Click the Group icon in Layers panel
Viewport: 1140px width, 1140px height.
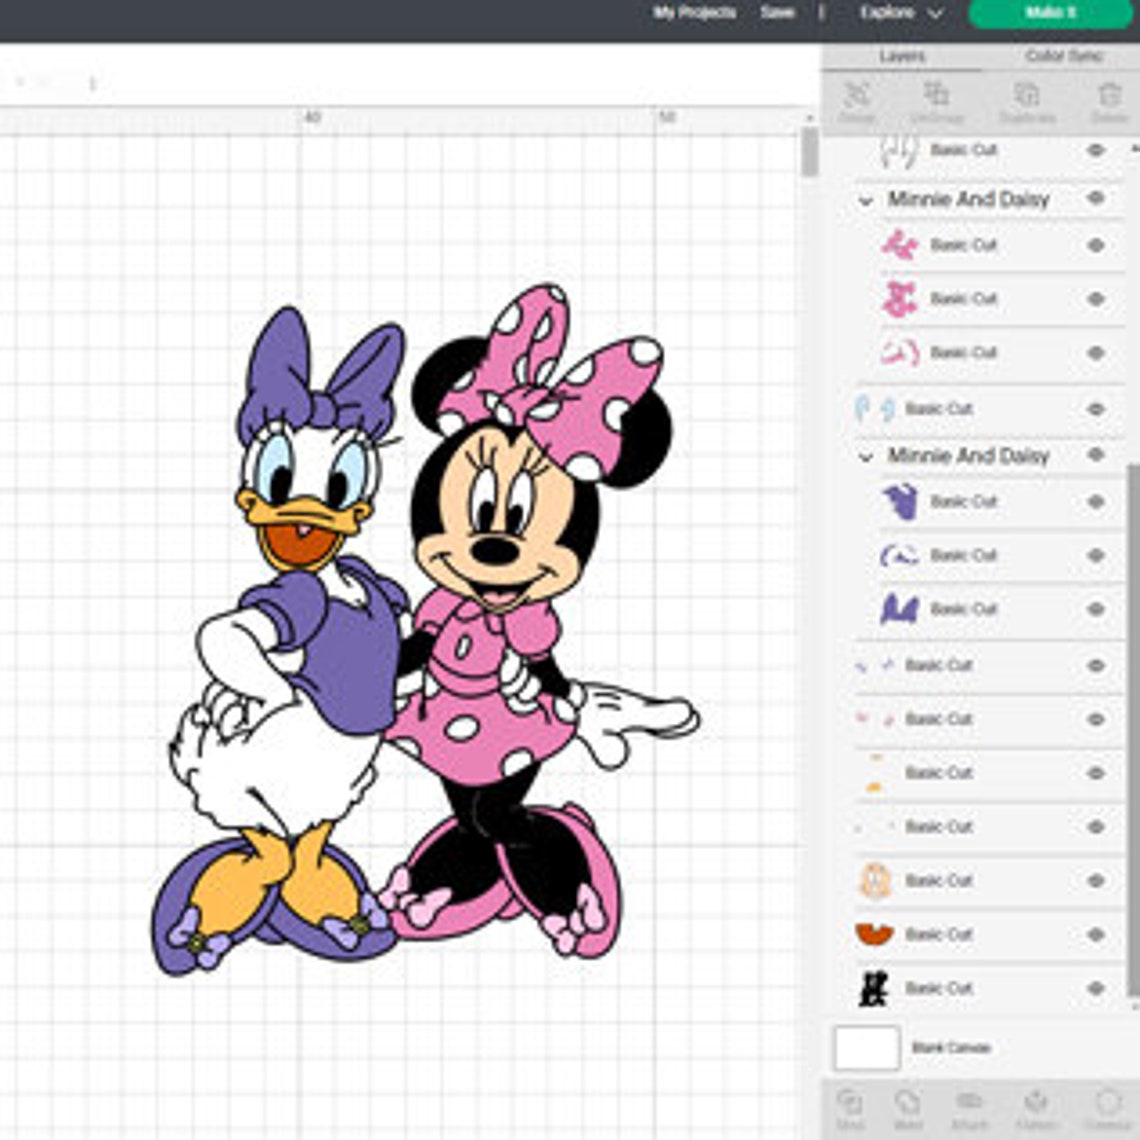coord(855,100)
